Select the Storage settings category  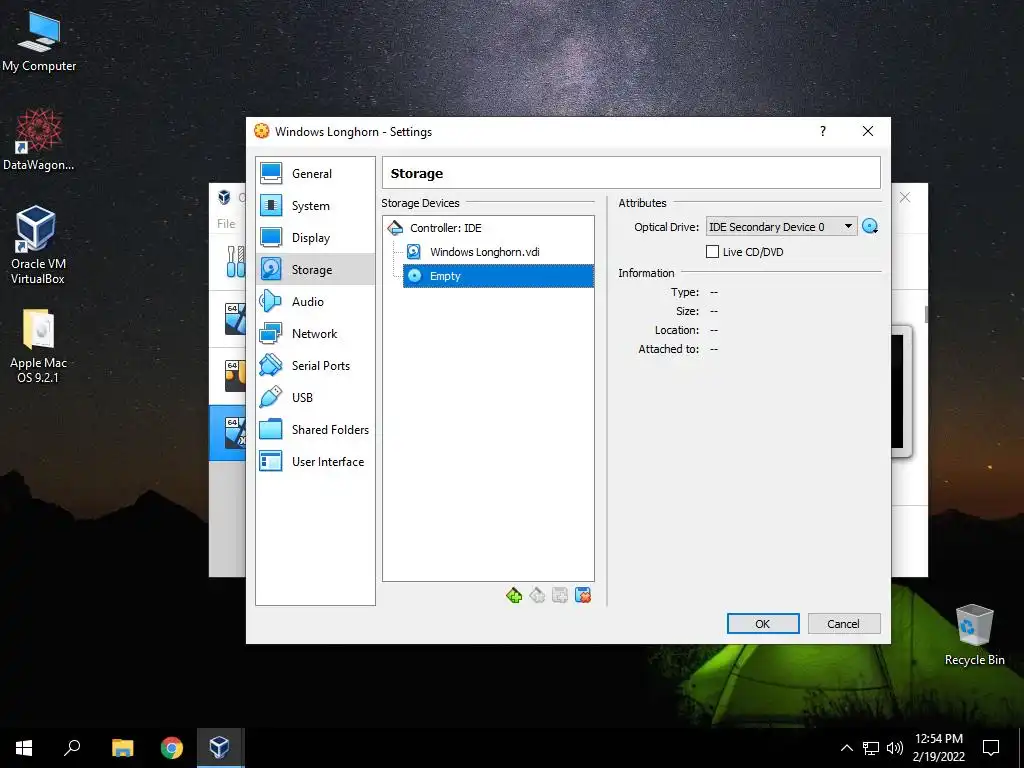tap(315, 269)
